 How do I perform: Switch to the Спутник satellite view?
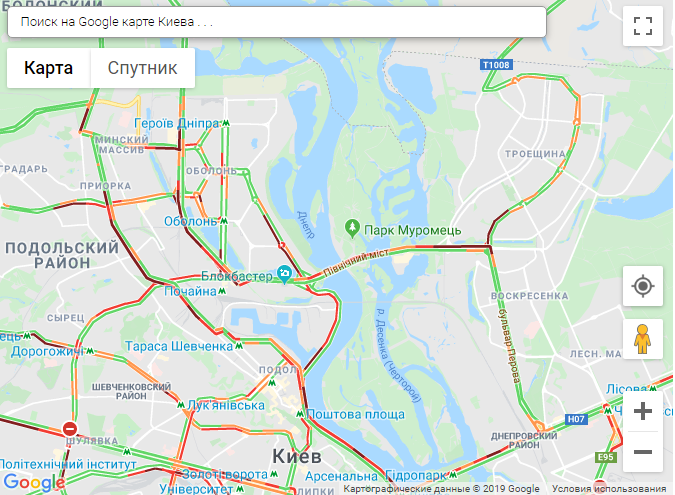pos(142,68)
